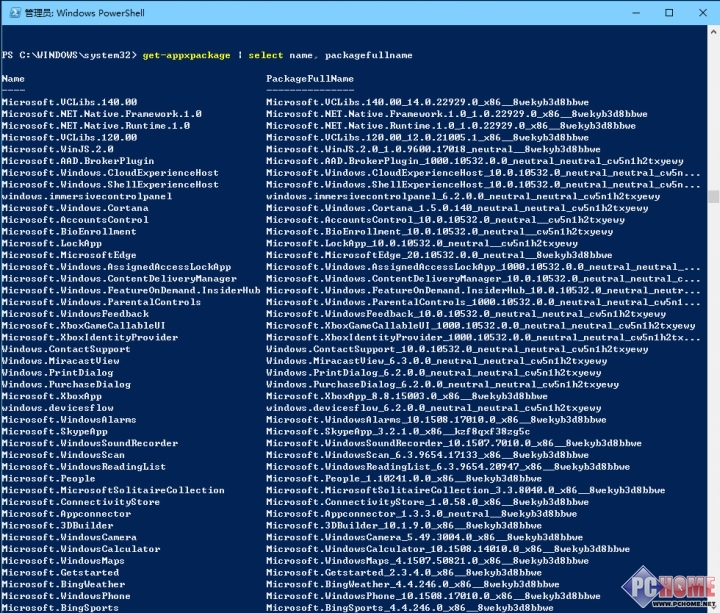The height and width of the screenshot is (613, 720).
Task: Click Microsoft.Windows.ContentDeliveryManager name entry
Action: pyautogui.click(x=119, y=279)
